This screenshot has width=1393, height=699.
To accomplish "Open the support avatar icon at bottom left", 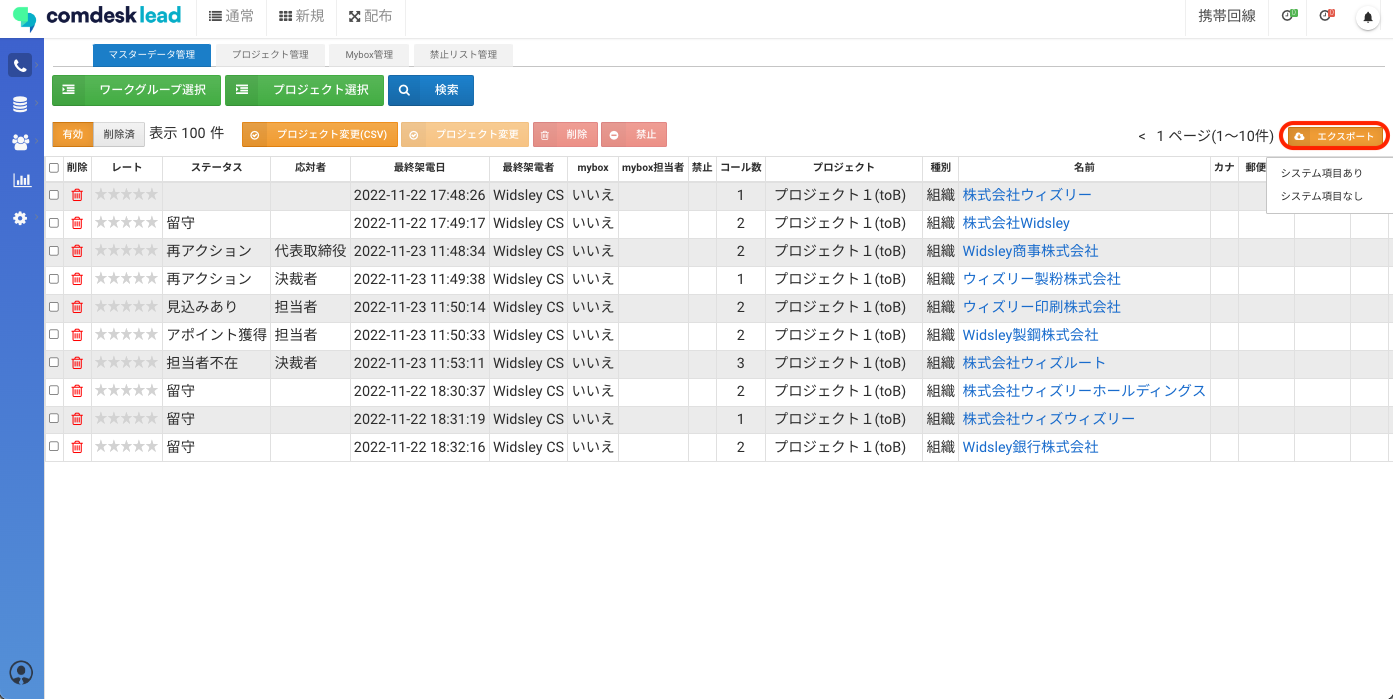I will (21, 672).
